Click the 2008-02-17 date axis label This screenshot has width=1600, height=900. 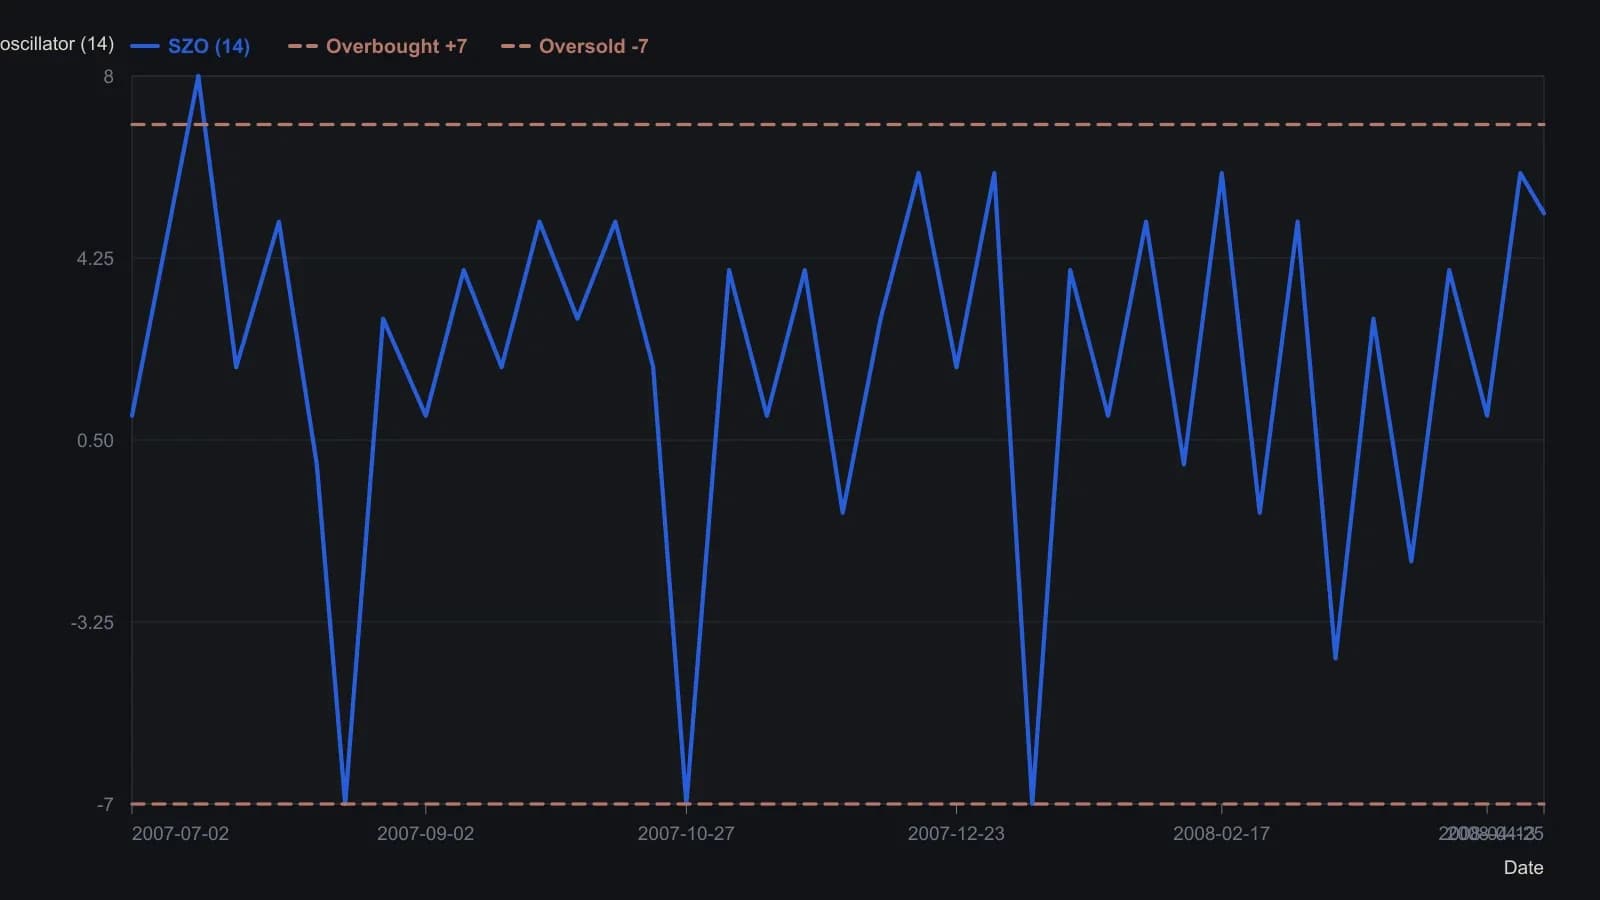pos(1221,833)
